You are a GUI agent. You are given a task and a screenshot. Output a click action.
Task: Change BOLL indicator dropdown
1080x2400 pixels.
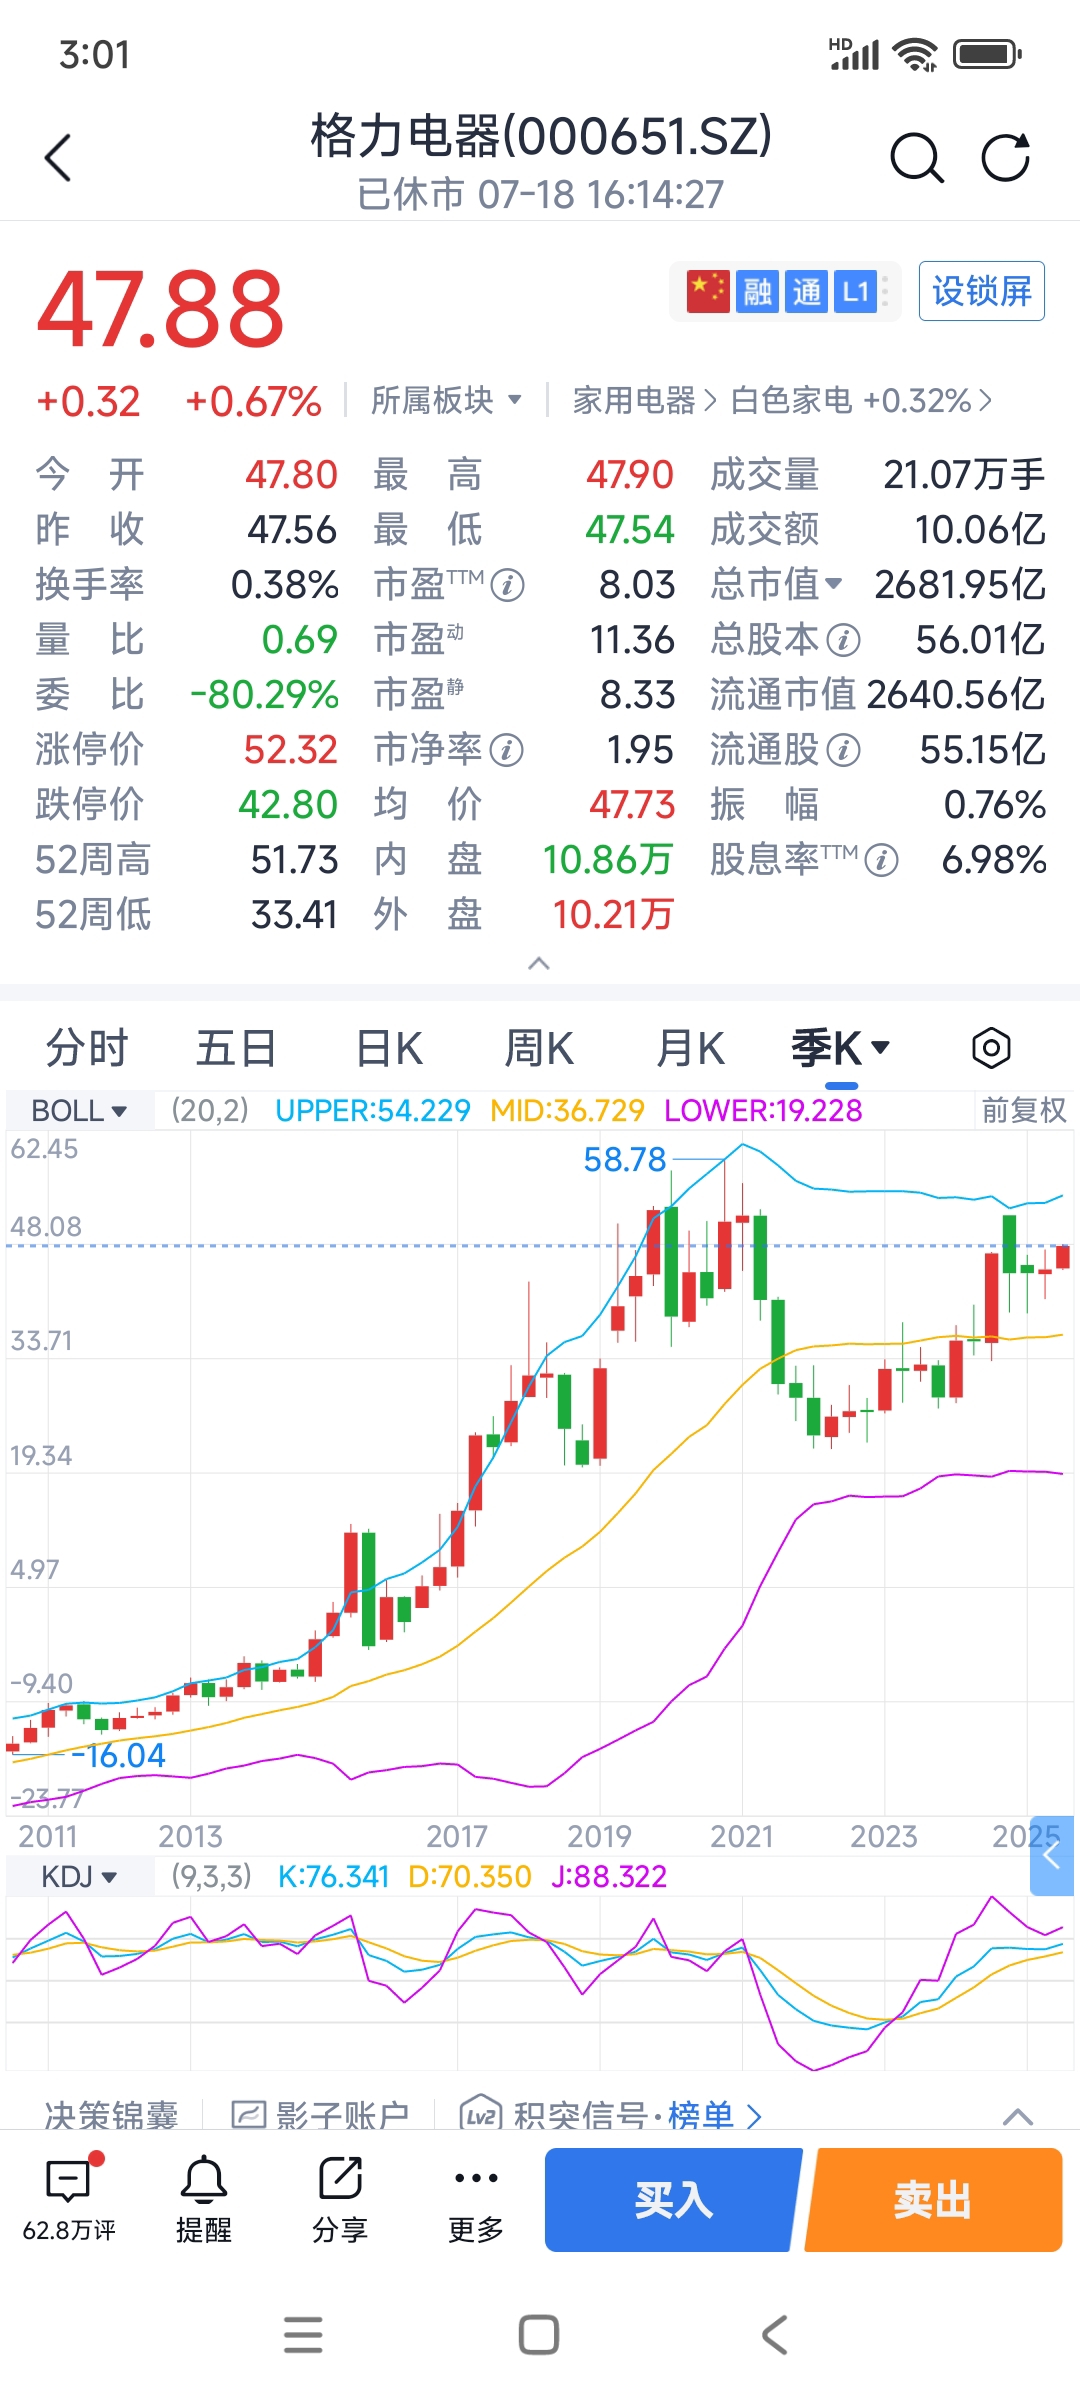(79, 1110)
